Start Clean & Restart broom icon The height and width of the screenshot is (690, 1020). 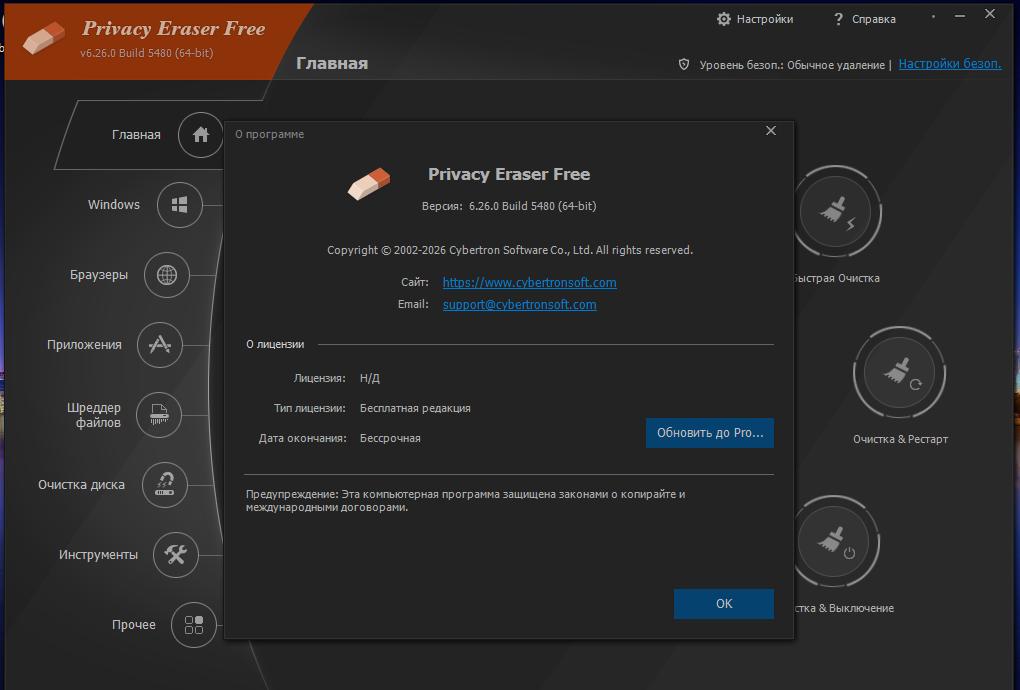(899, 374)
